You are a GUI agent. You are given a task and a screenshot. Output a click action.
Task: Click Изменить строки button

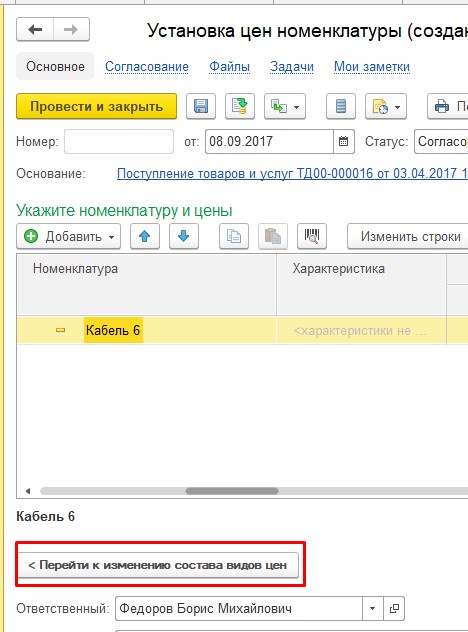click(408, 236)
